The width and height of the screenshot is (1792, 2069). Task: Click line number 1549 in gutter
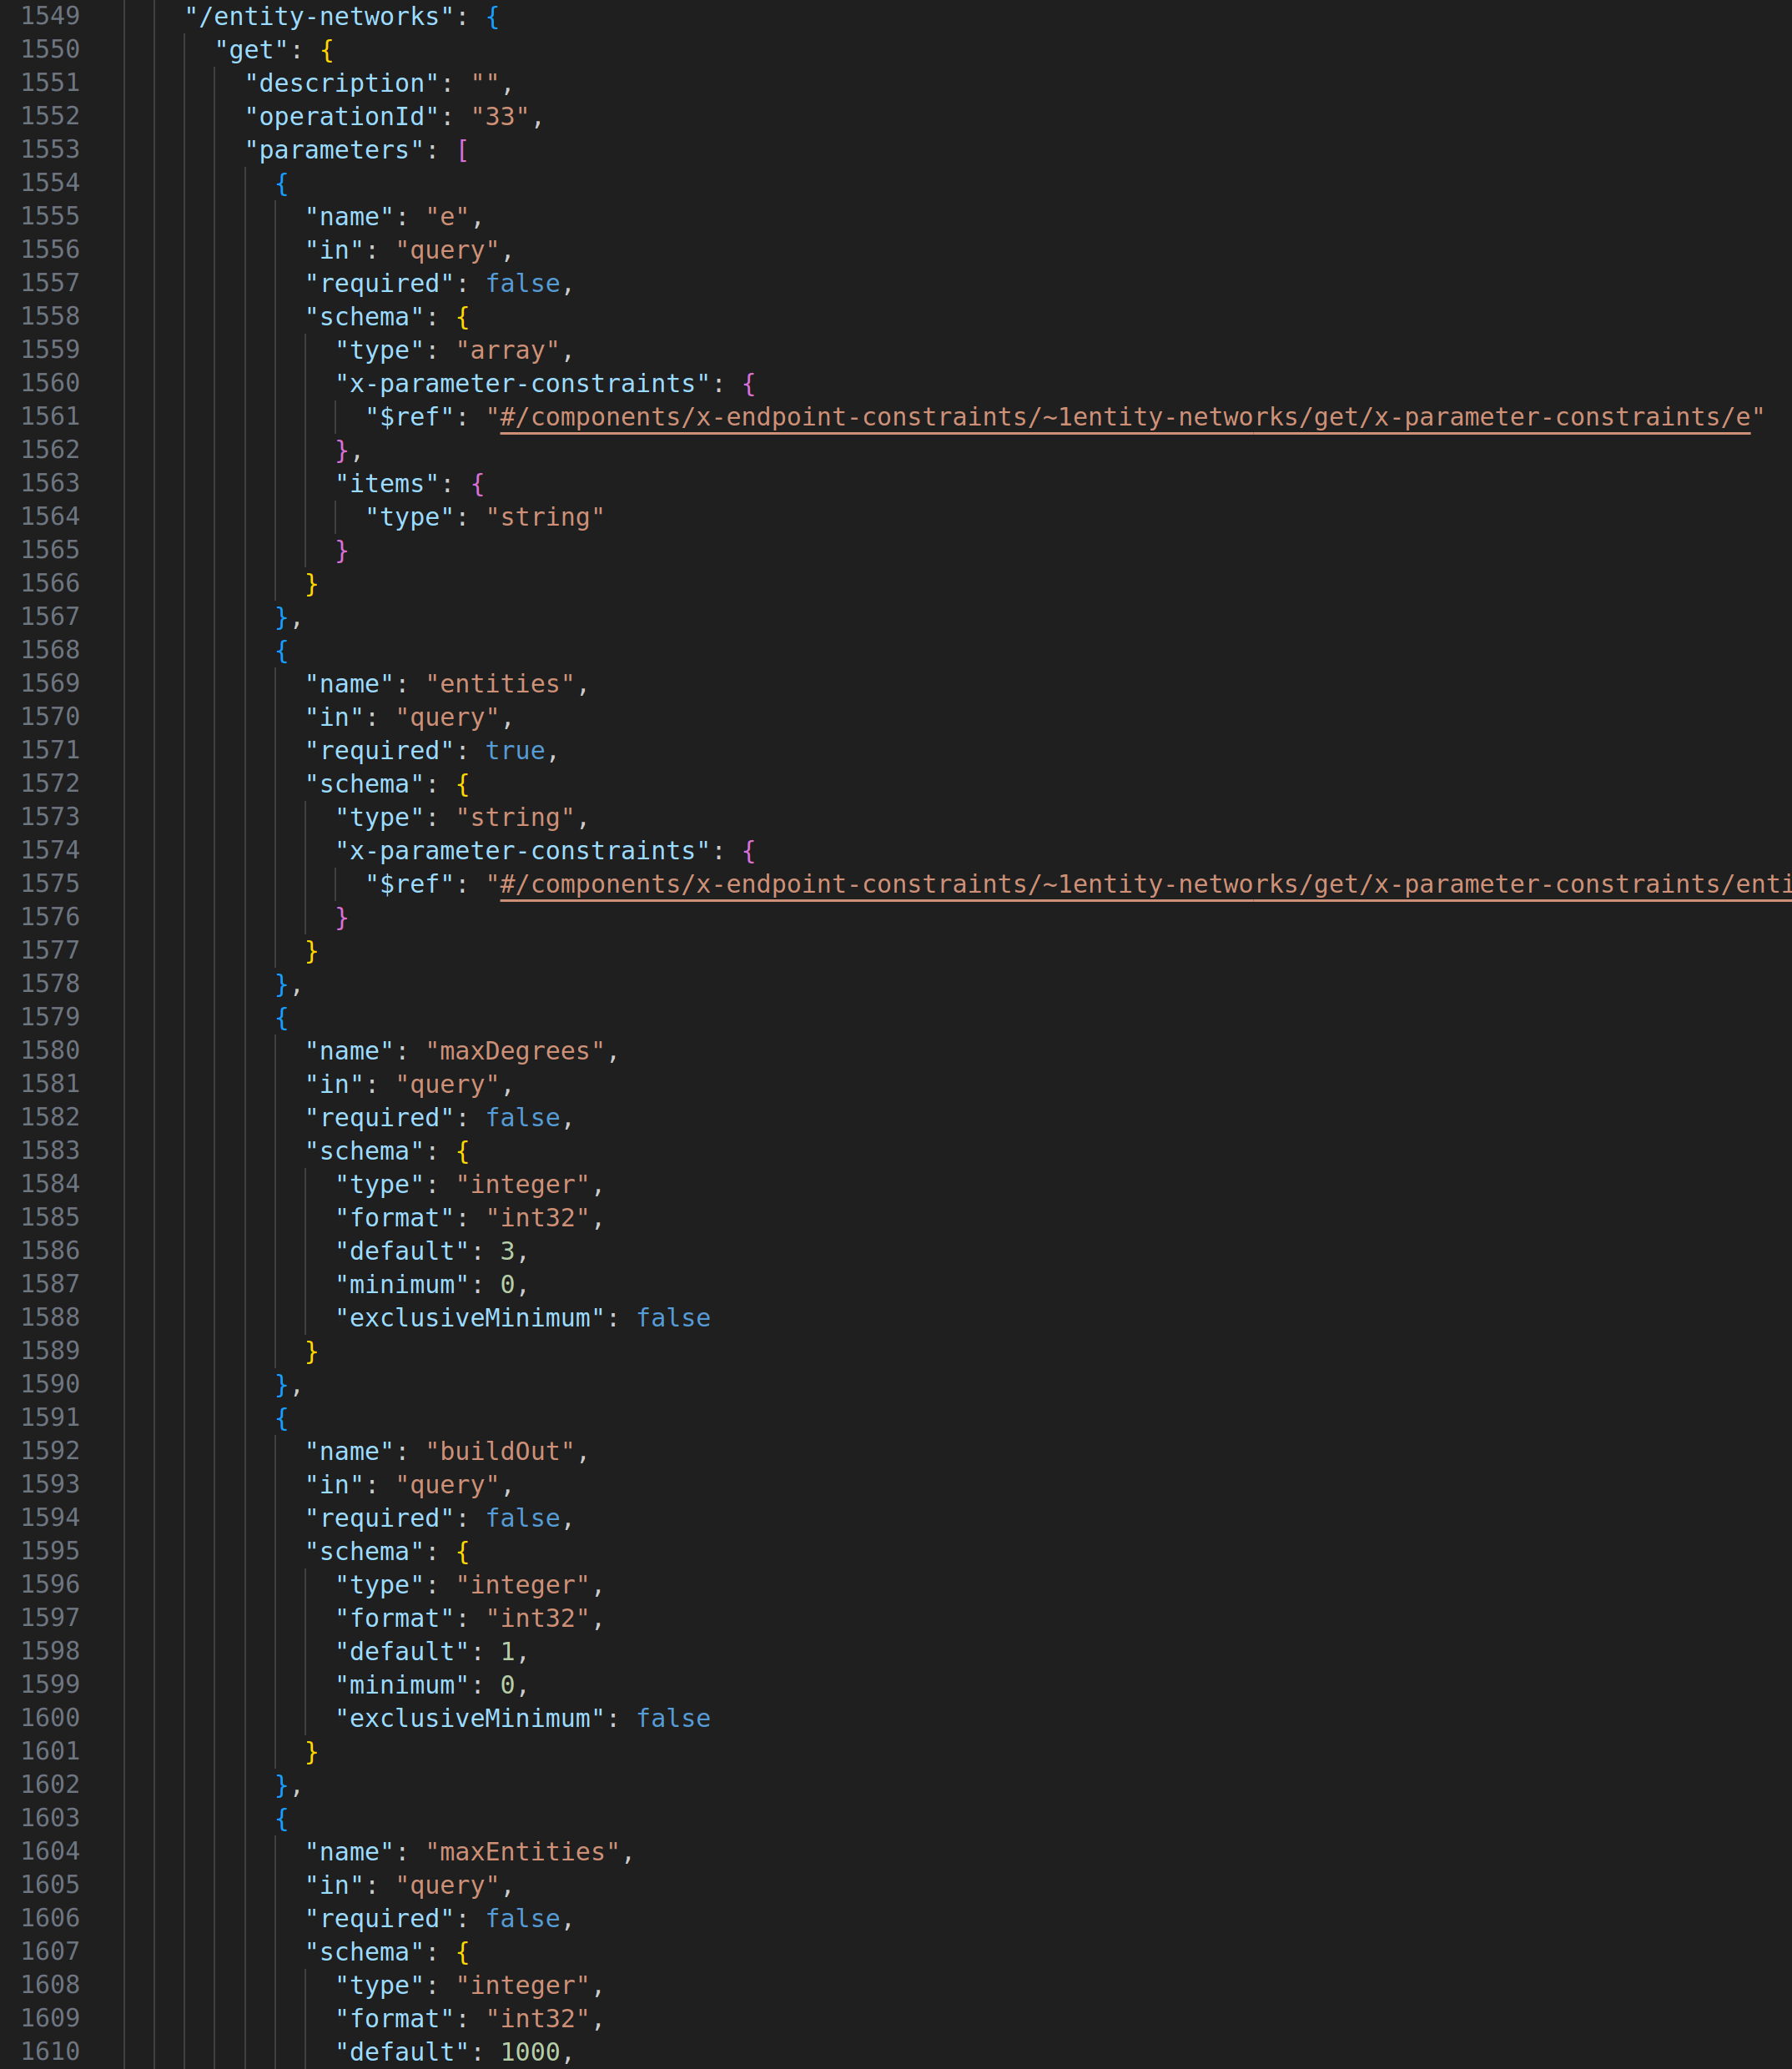pyautogui.click(x=50, y=16)
